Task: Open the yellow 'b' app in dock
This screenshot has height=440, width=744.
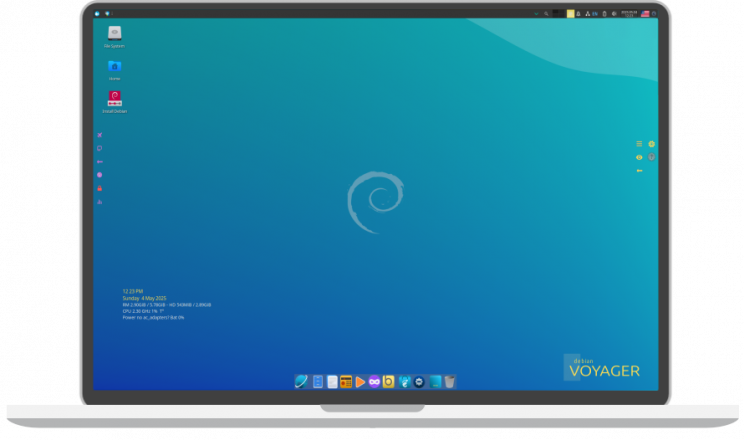Action: click(388, 382)
